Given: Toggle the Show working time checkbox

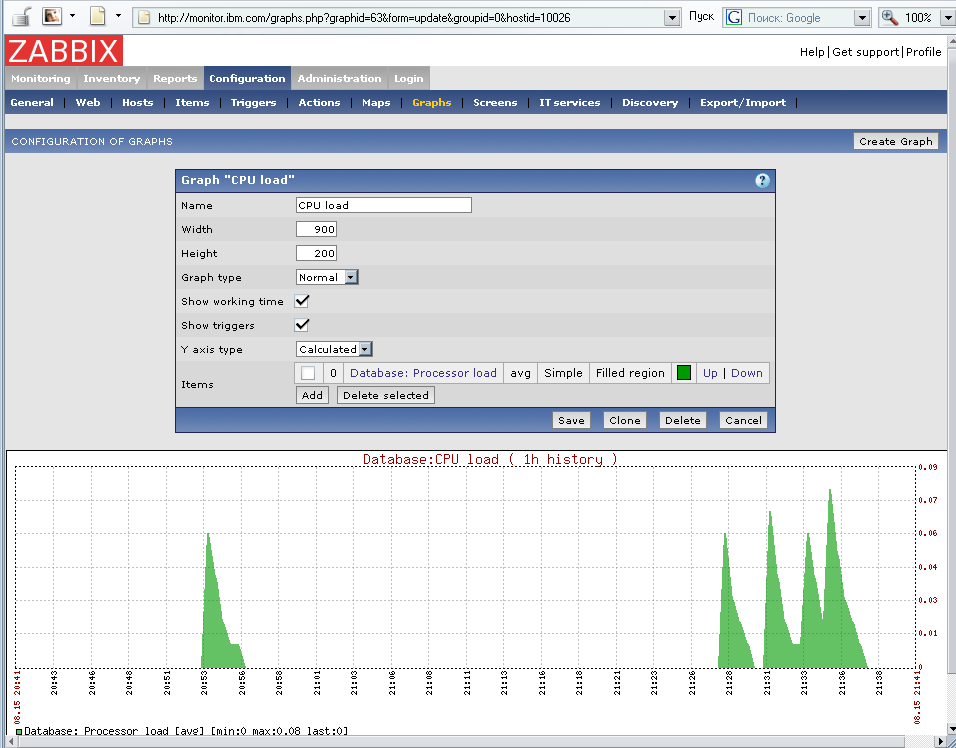Looking at the screenshot, I should 302,301.
